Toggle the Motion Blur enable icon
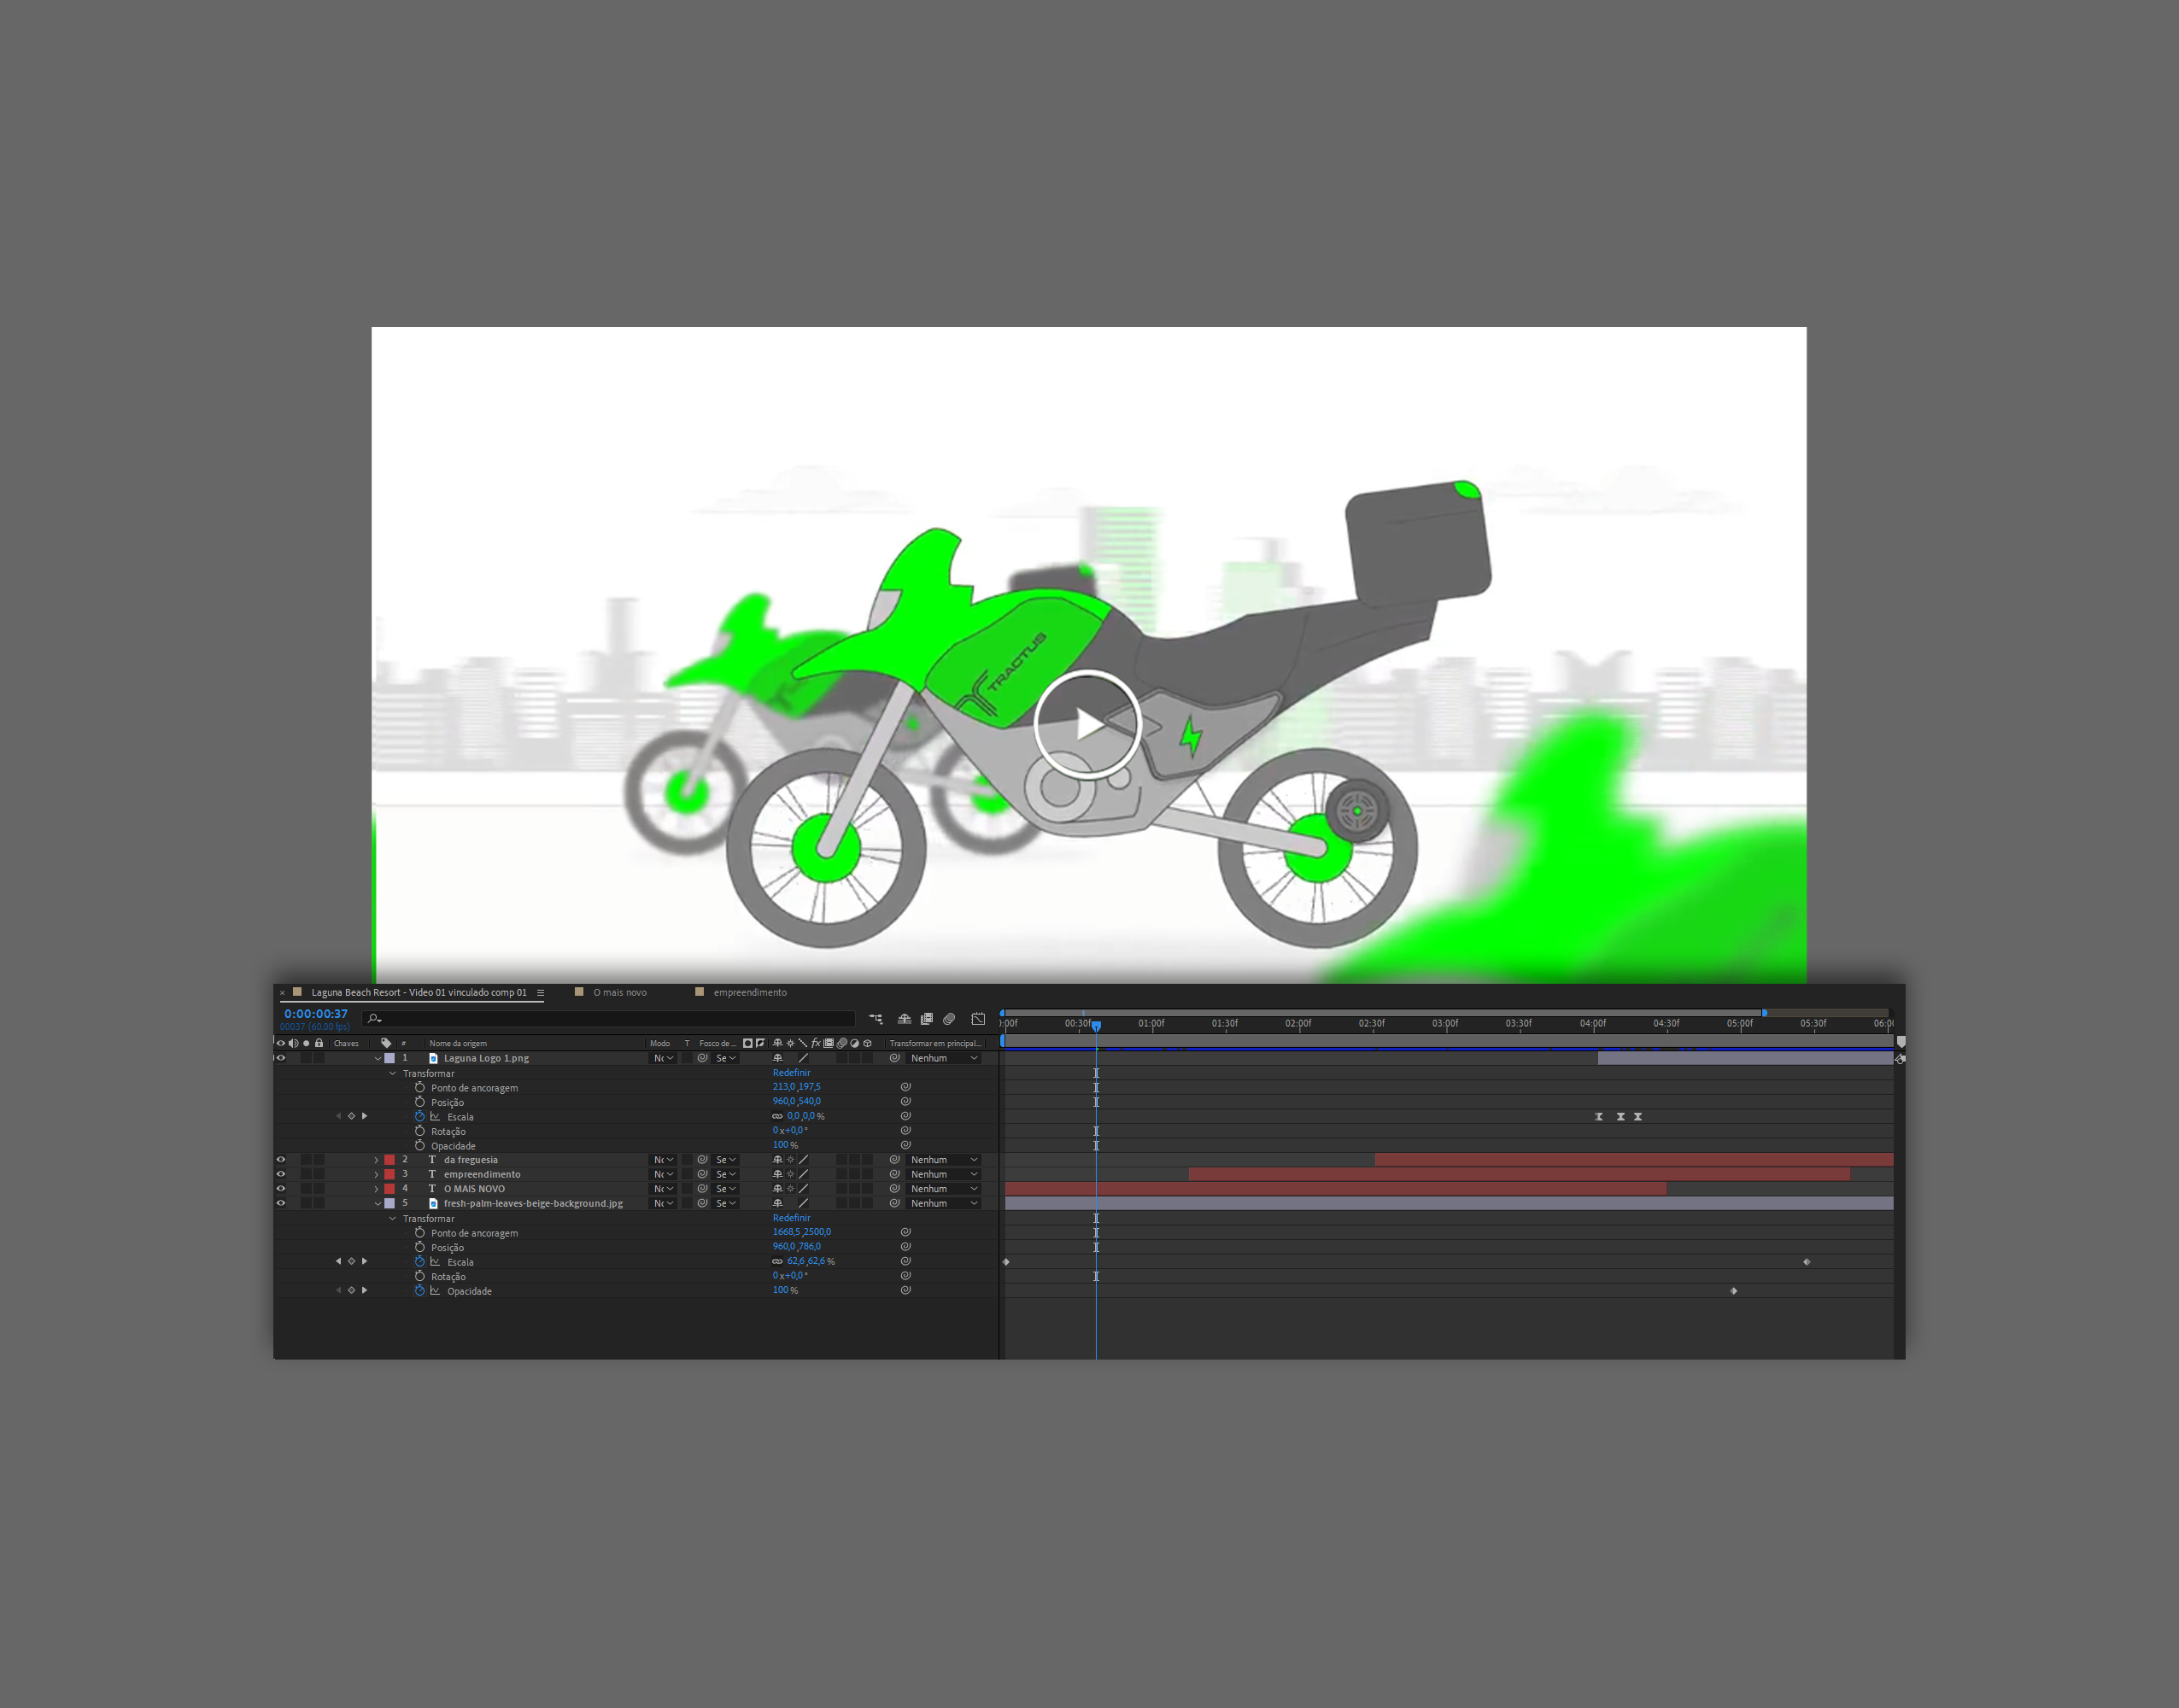 click(949, 1019)
